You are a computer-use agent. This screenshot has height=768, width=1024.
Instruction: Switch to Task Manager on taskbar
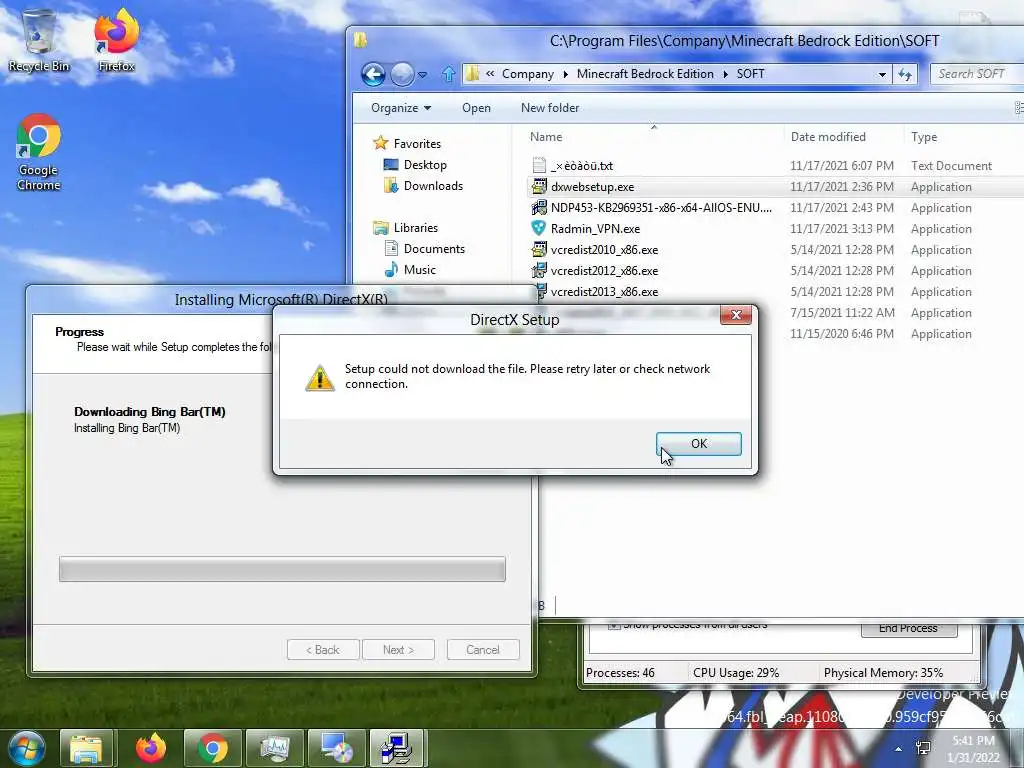275,748
